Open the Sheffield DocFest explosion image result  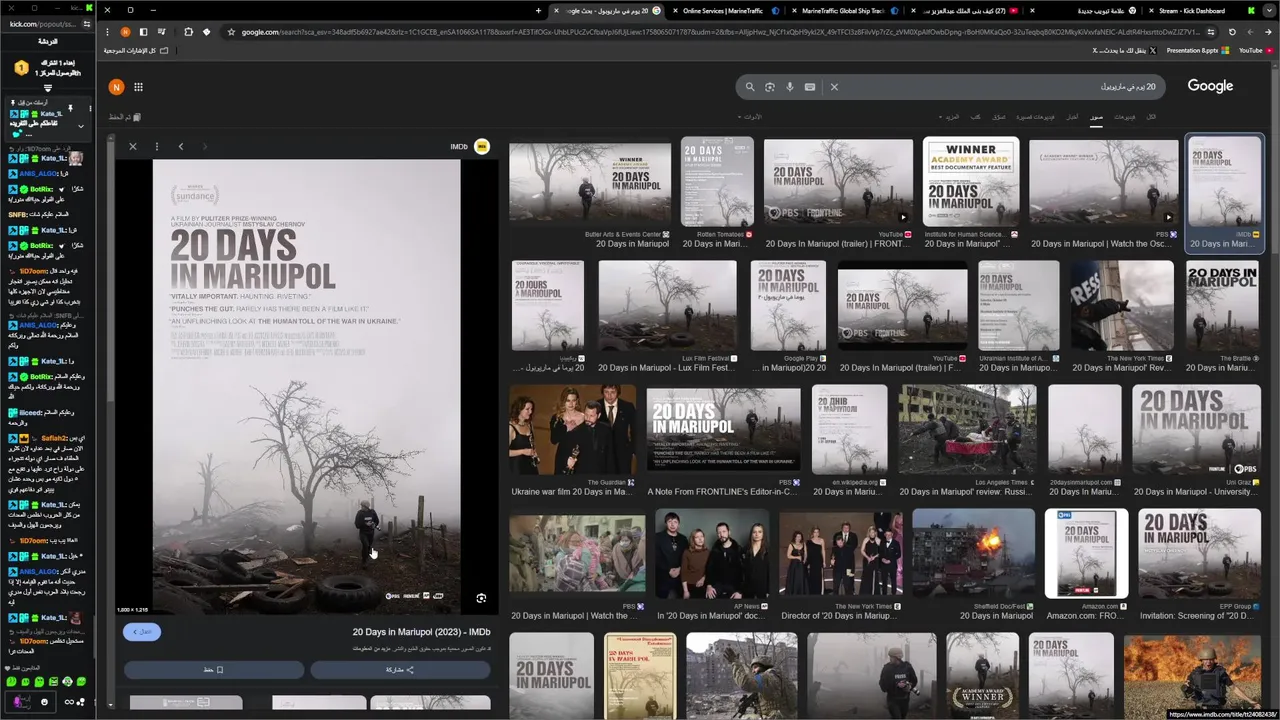click(x=973, y=553)
